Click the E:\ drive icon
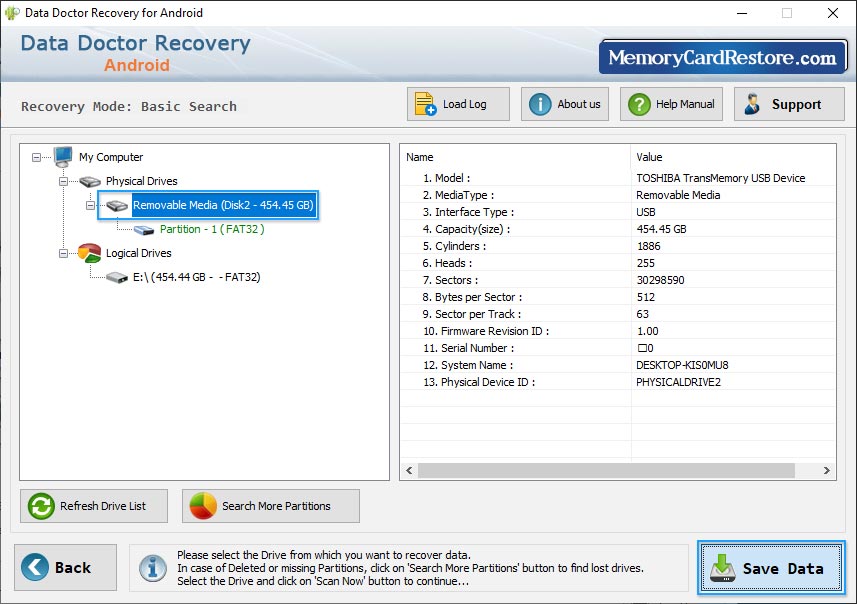This screenshot has width=857, height=604. tap(117, 278)
